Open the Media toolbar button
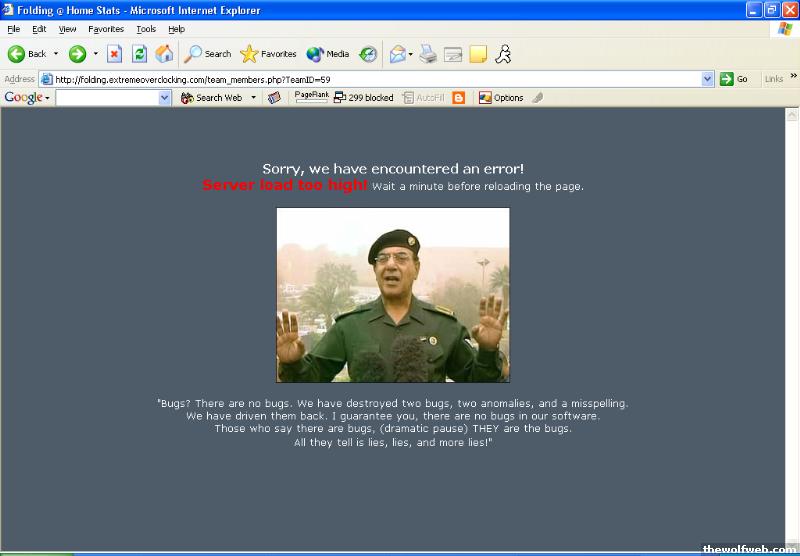 pos(328,54)
